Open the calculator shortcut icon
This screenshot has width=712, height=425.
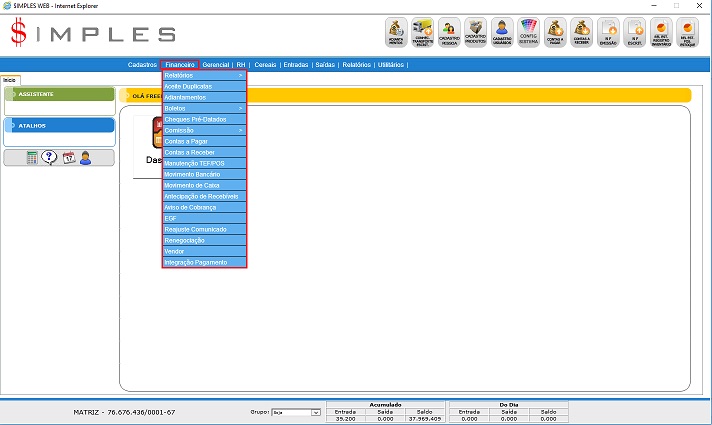click(x=33, y=158)
